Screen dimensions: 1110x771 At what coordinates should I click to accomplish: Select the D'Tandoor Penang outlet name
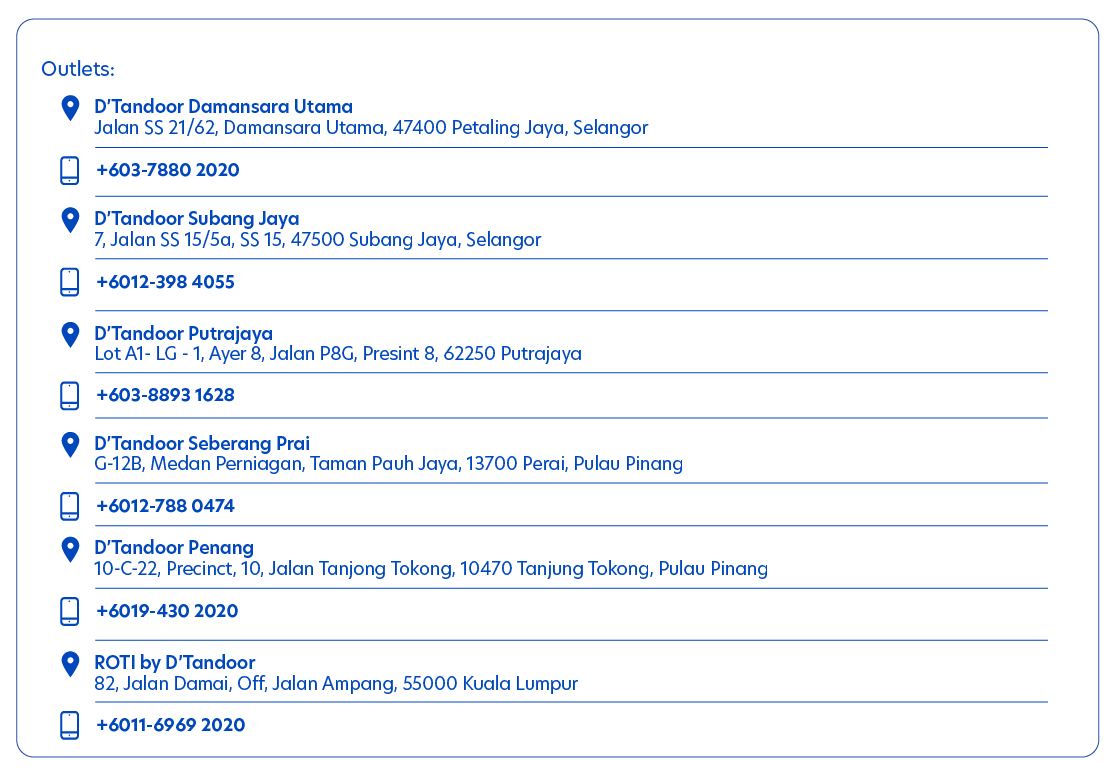pyautogui.click(x=174, y=547)
